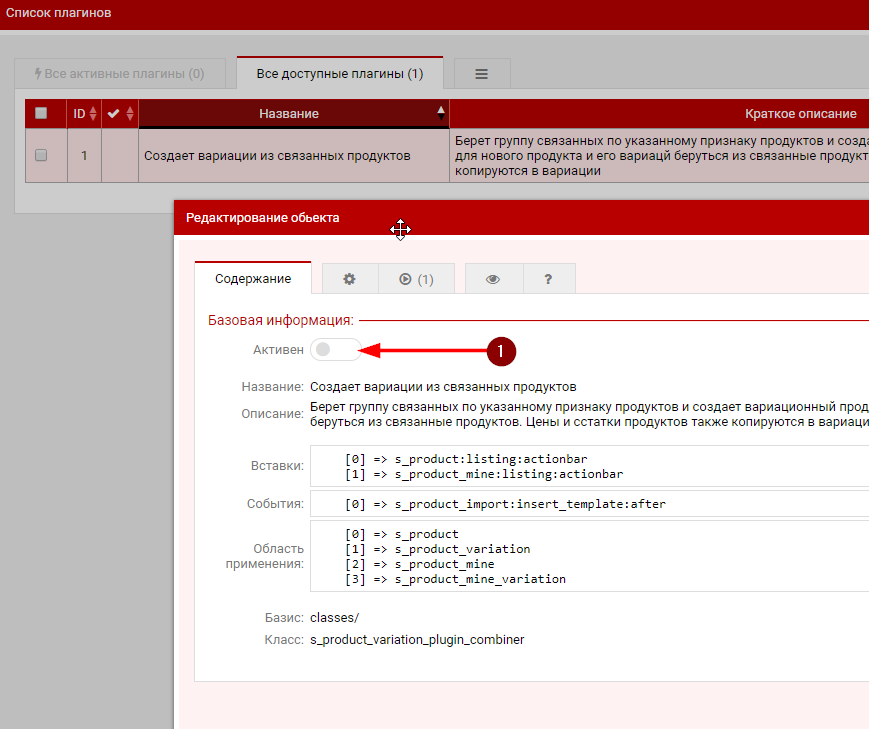Switch to Все активные плагины tab
Screen dimensions: 869x729
click(x=119, y=74)
